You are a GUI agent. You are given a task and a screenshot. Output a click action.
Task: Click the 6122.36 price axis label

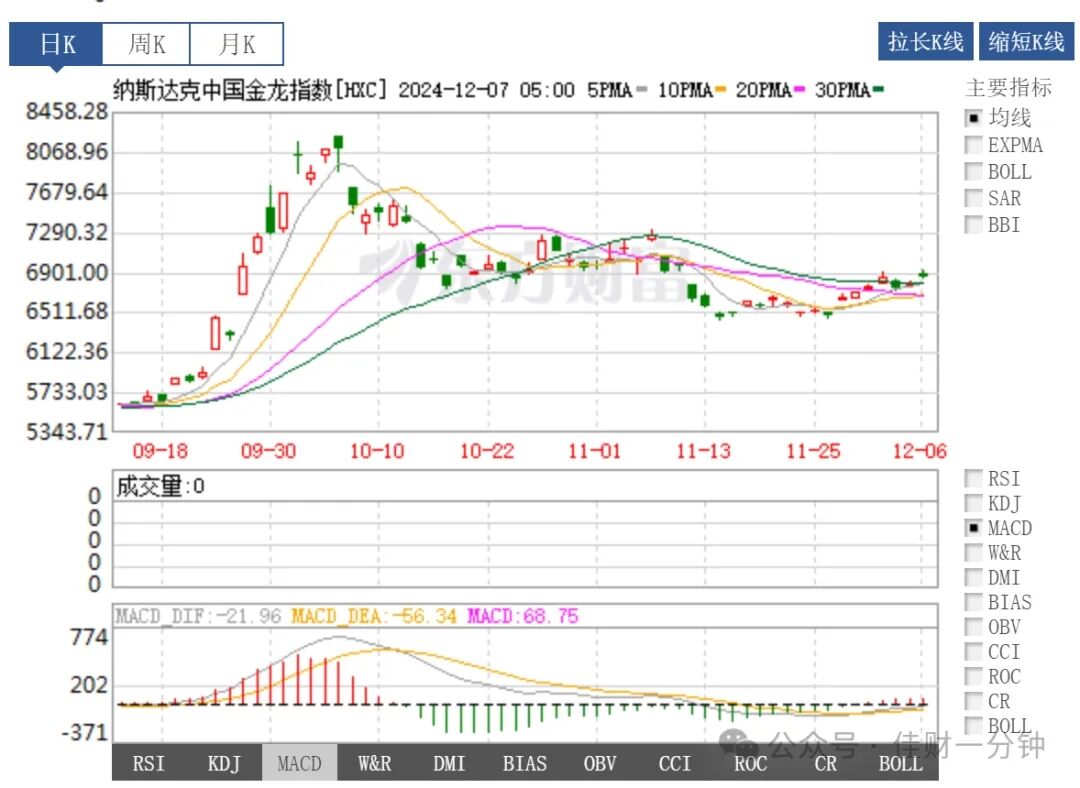[x=68, y=351]
